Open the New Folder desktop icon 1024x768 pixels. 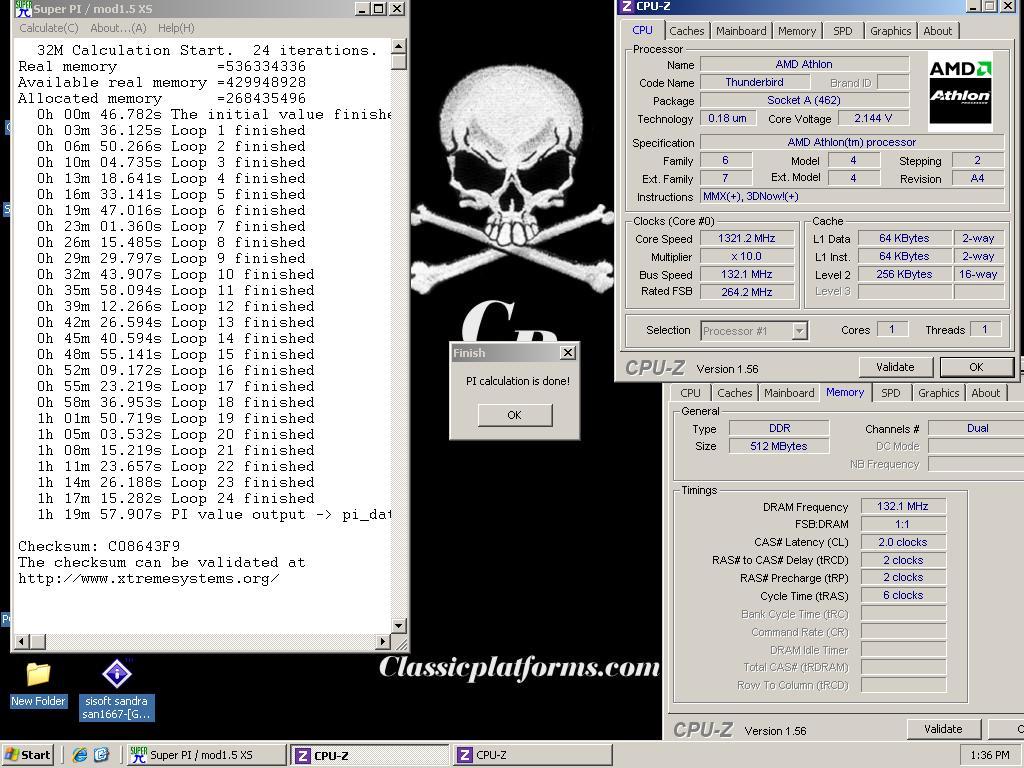click(x=38, y=684)
